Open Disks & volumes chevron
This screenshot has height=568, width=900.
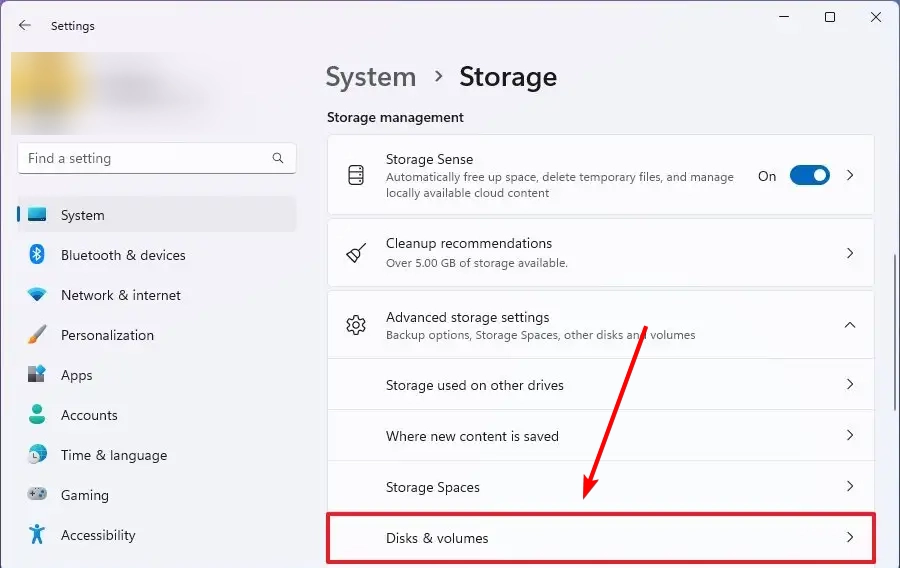tap(850, 538)
